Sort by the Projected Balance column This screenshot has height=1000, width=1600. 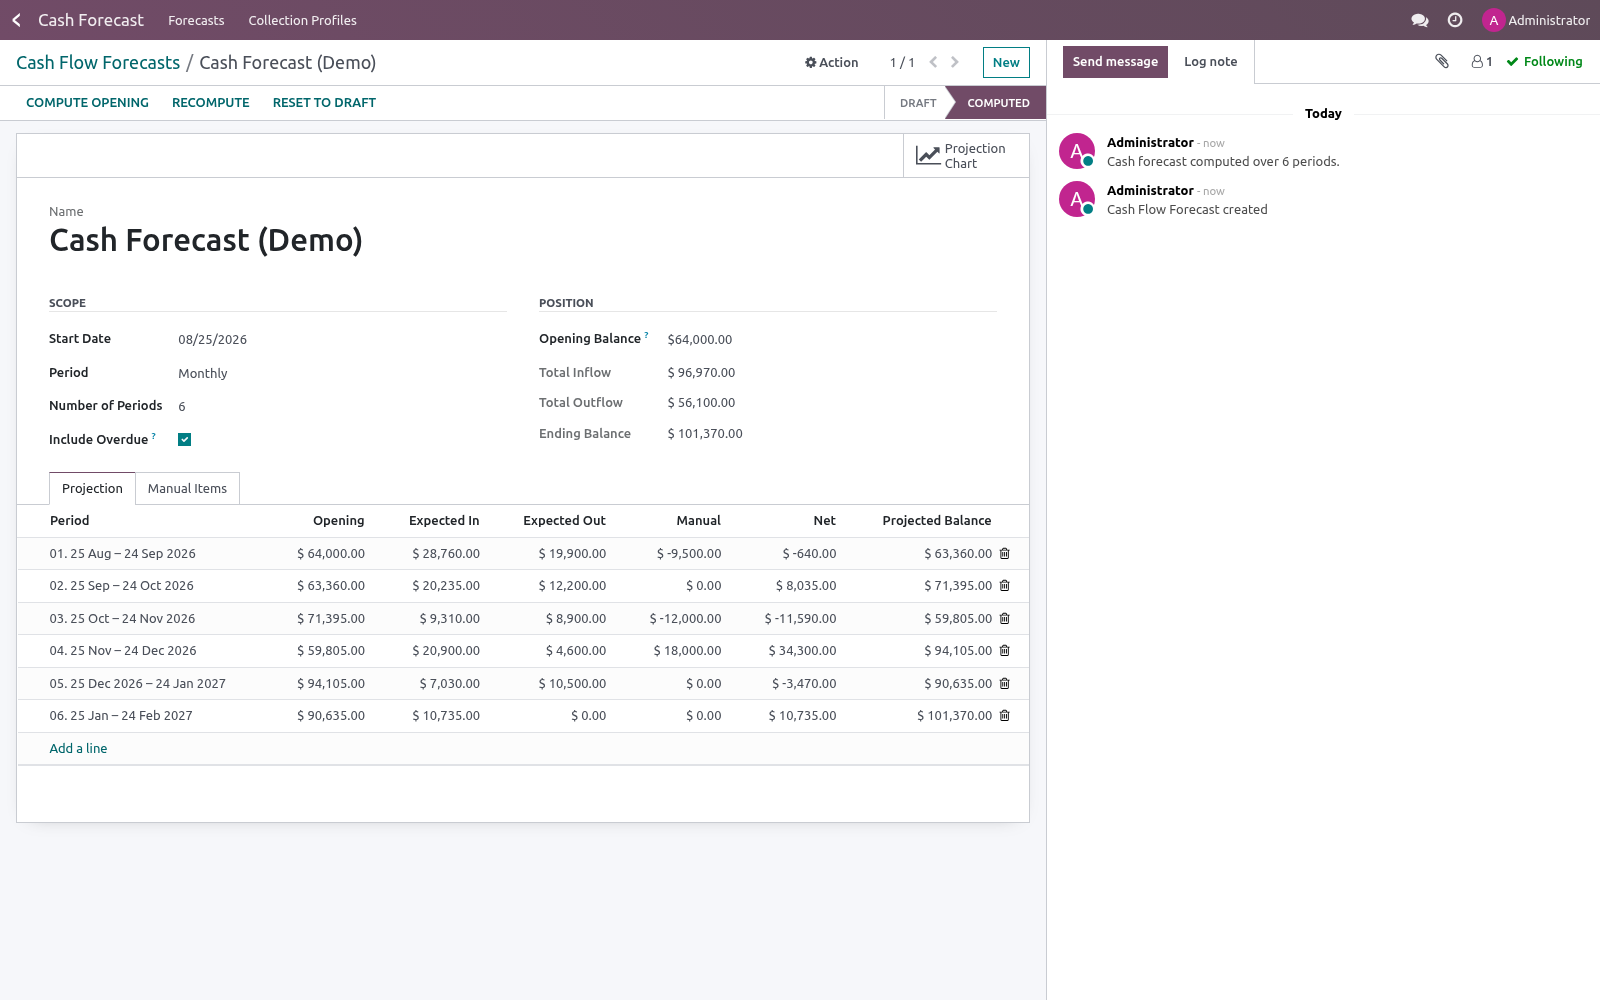(936, 521)
